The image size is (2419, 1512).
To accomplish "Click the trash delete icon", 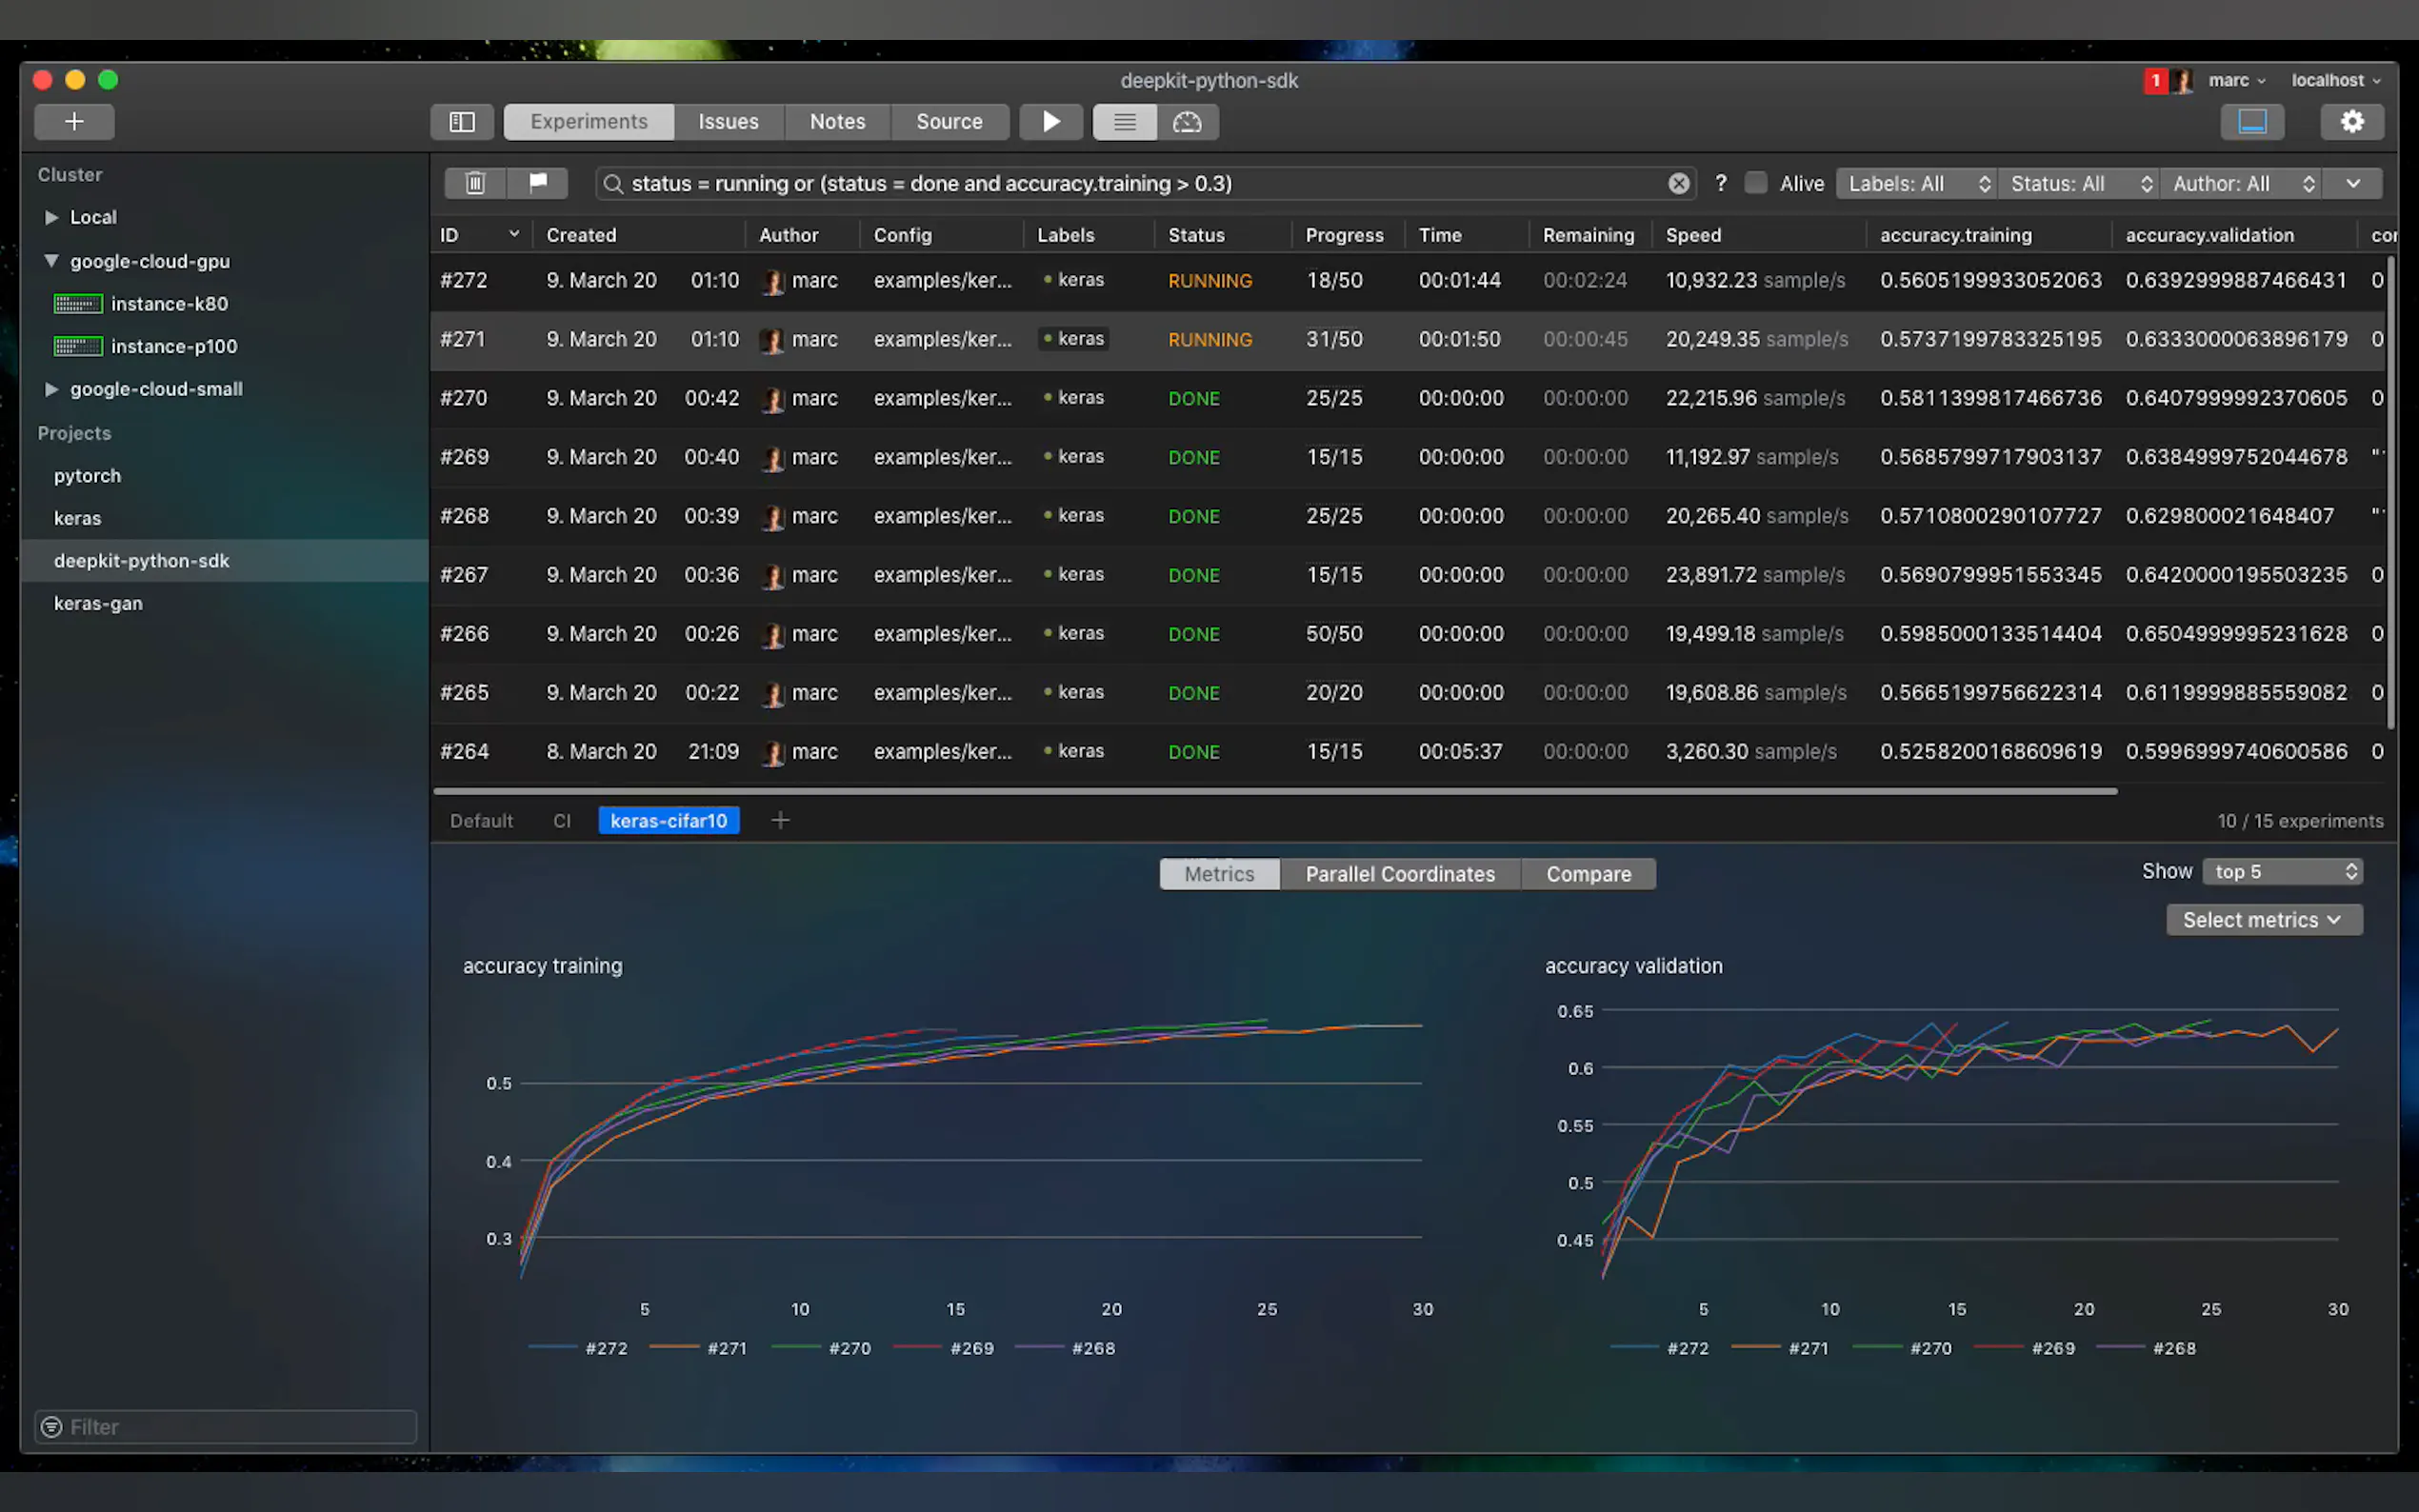I will click(475, 183).
